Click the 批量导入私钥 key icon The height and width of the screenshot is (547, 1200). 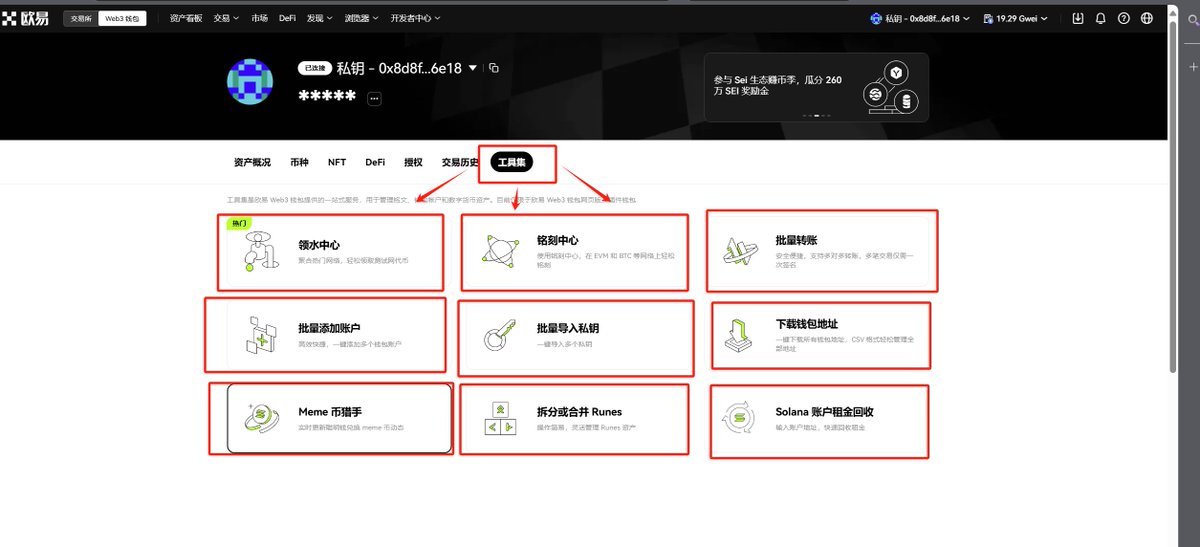[499, 335]
